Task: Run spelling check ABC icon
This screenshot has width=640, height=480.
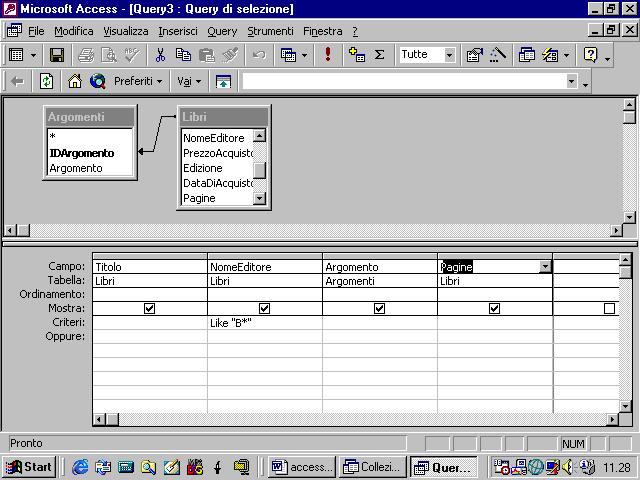Action: (132, 55)
